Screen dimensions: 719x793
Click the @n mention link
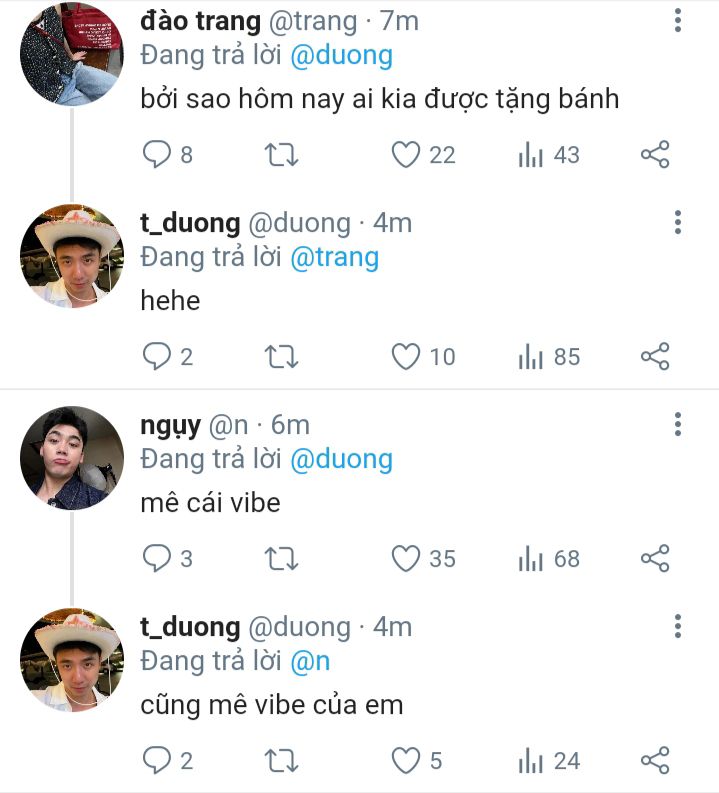(310, 662)
